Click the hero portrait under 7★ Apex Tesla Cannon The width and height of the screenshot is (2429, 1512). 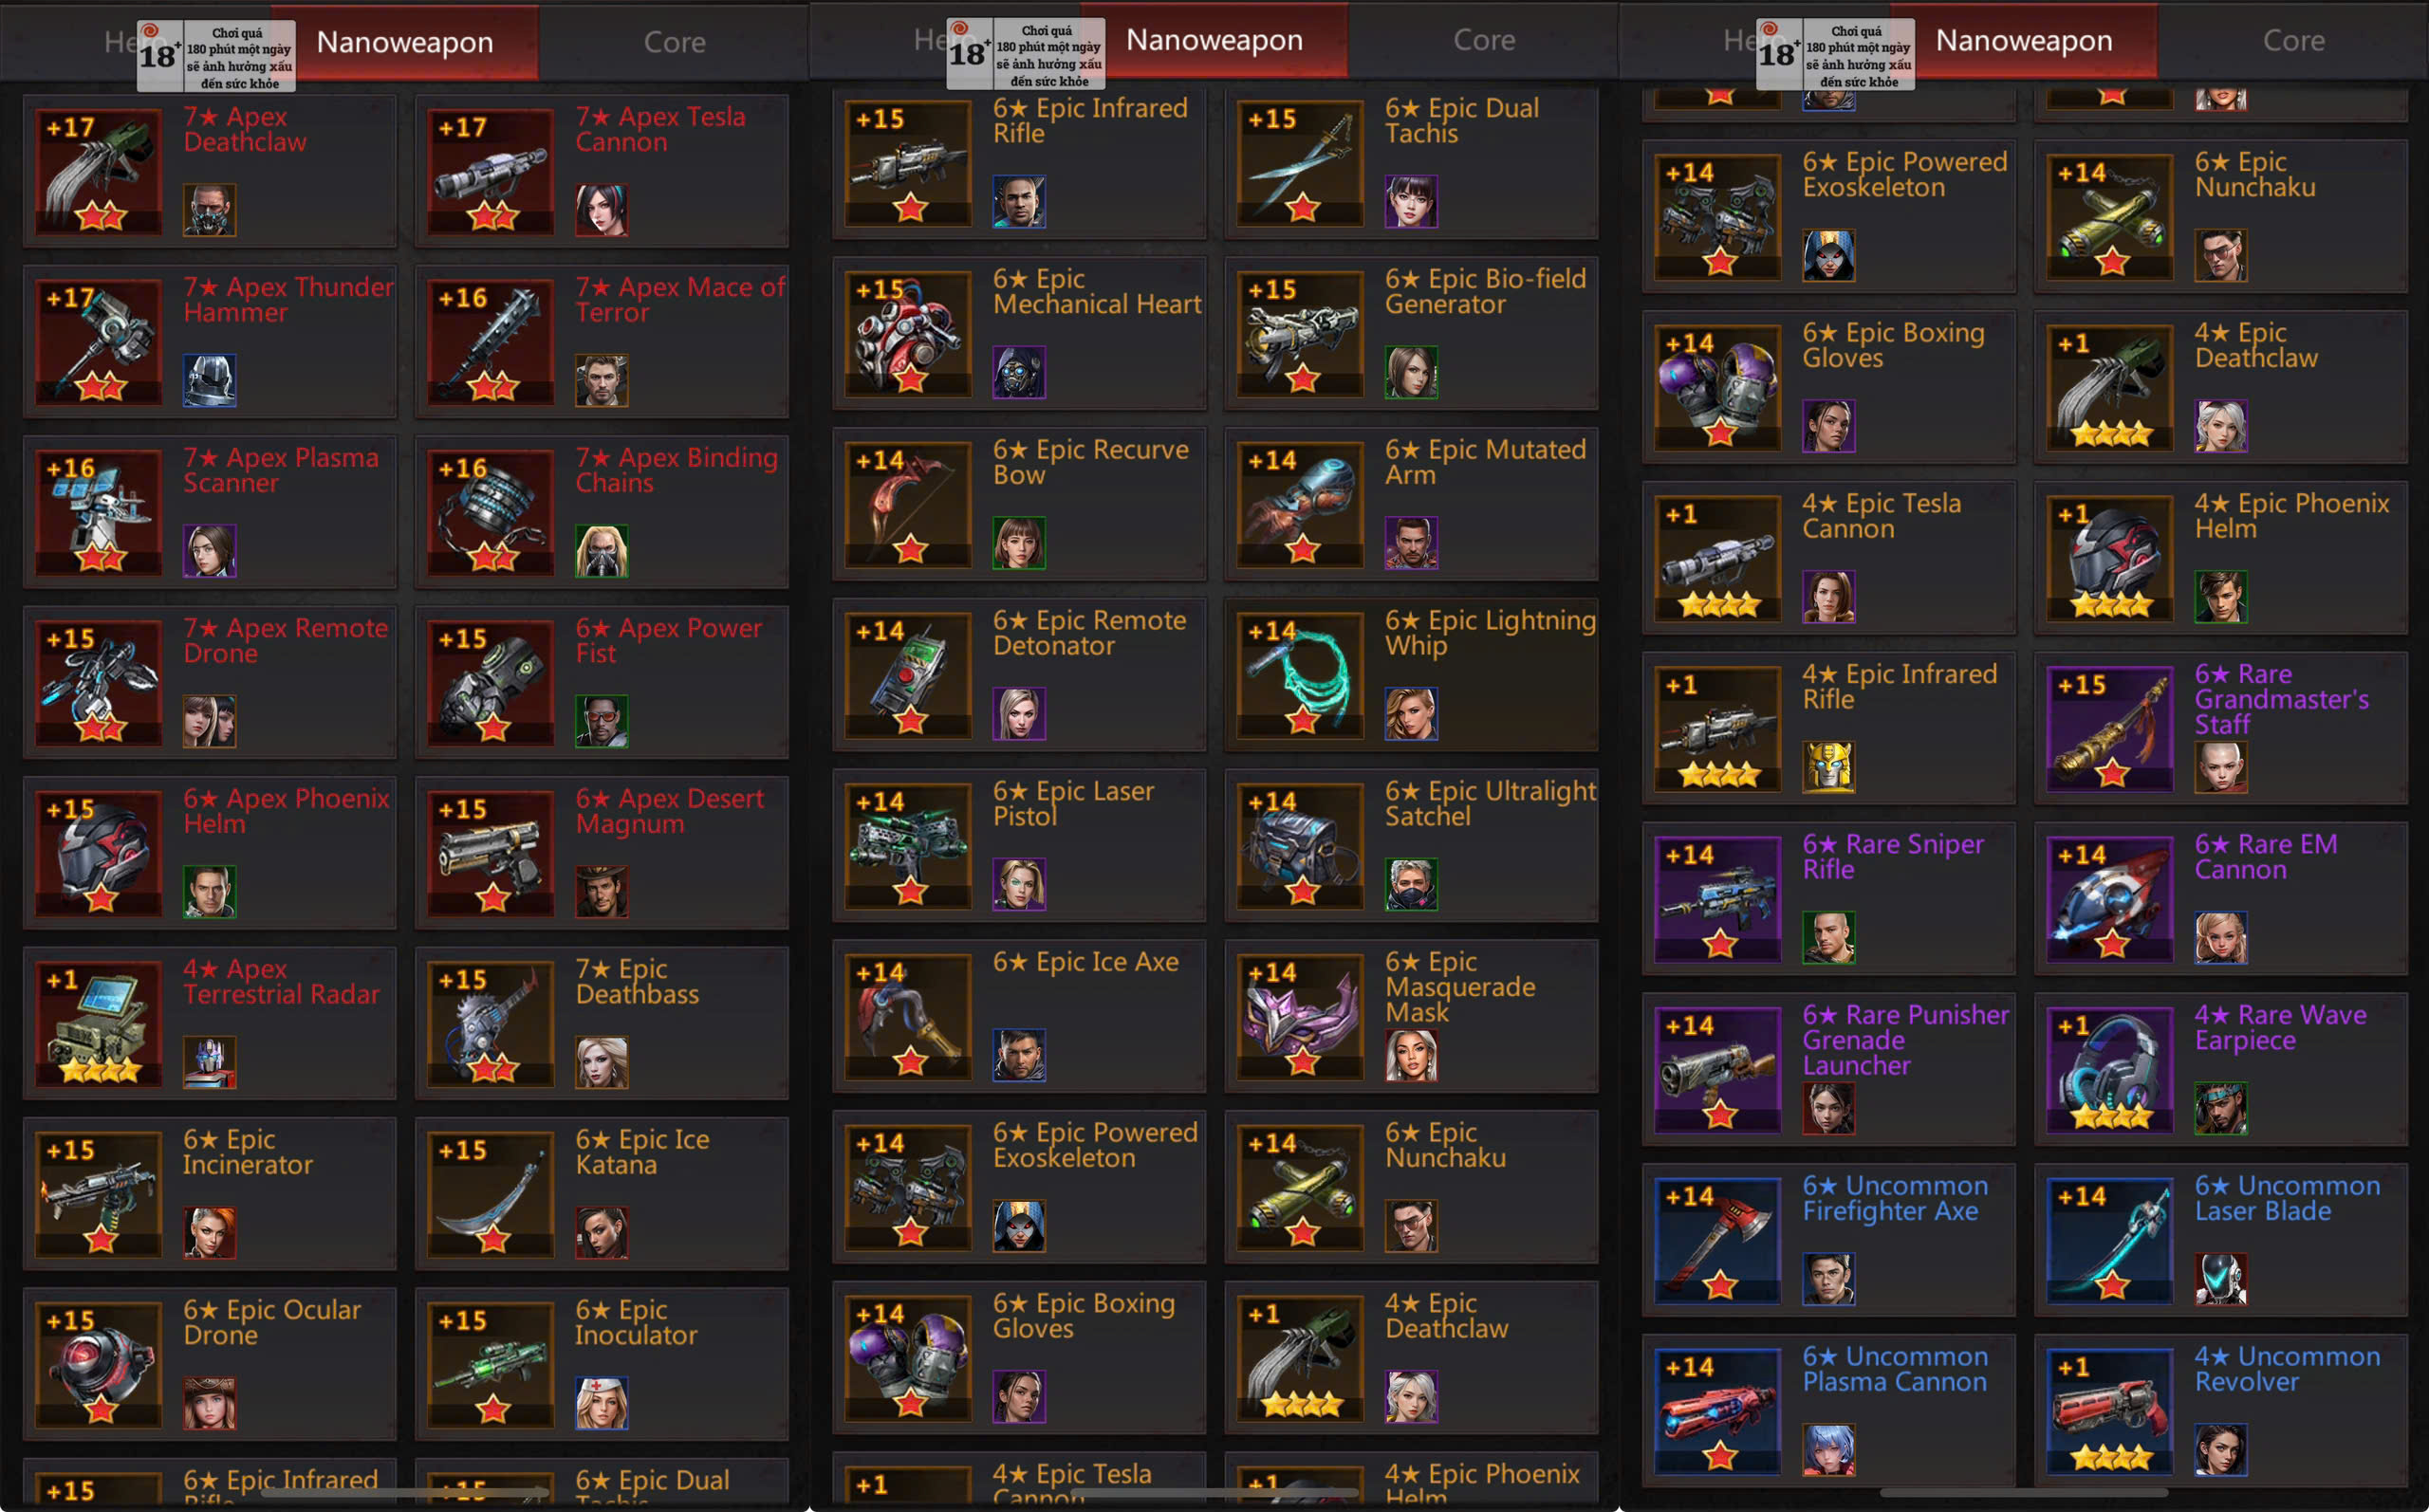tap(602, 210)
